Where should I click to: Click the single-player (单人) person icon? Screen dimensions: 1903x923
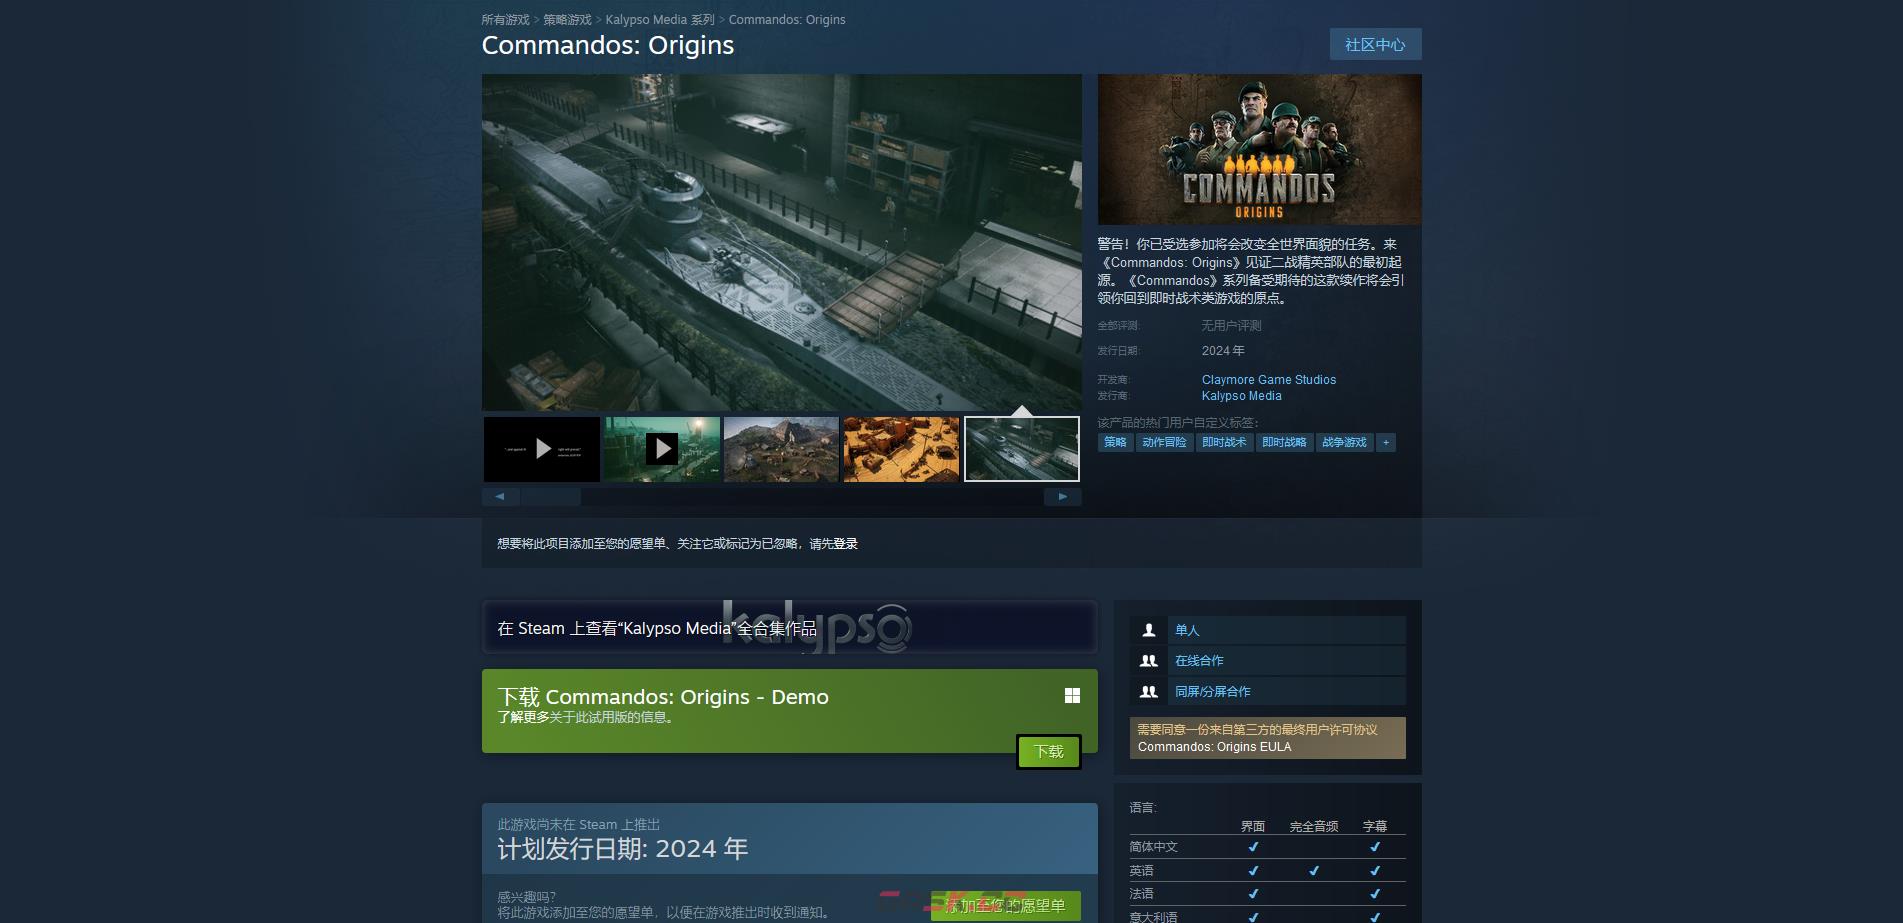[x=1149, y=630]
